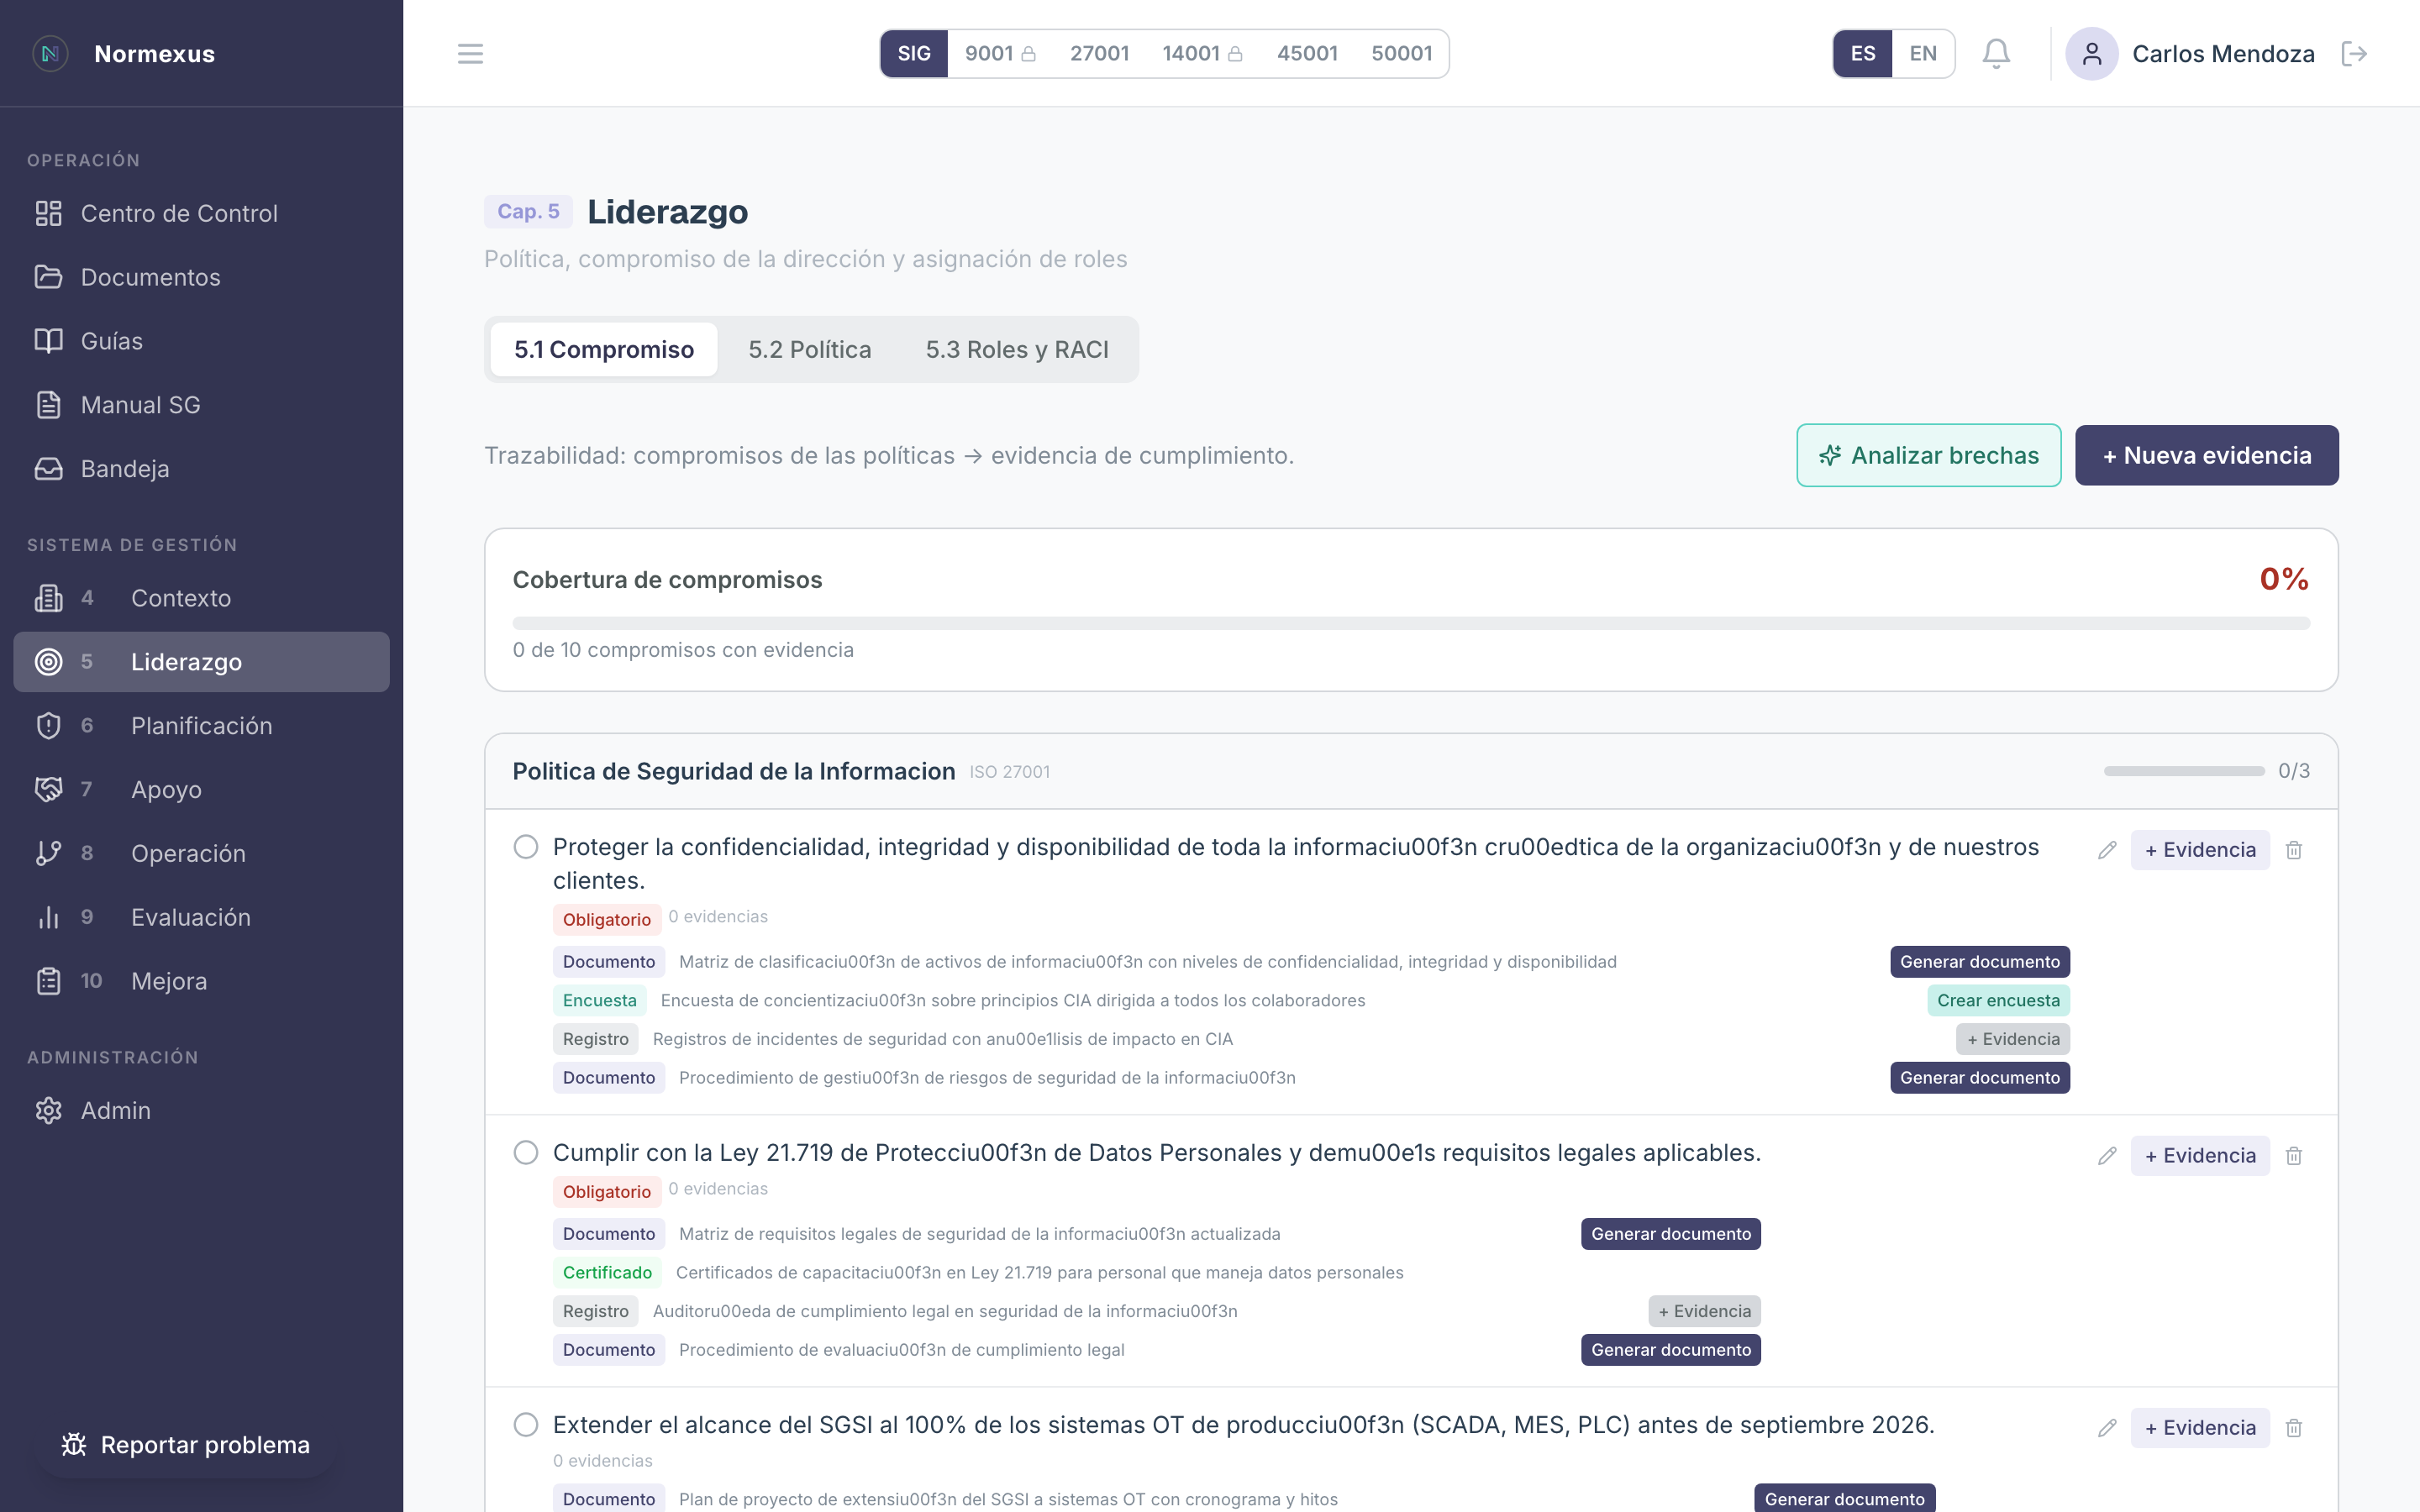The height and width of the screenshot is (1512, 2420).
Task: Go to chapter 6 Planificación
Action: (x=201, y=726)
